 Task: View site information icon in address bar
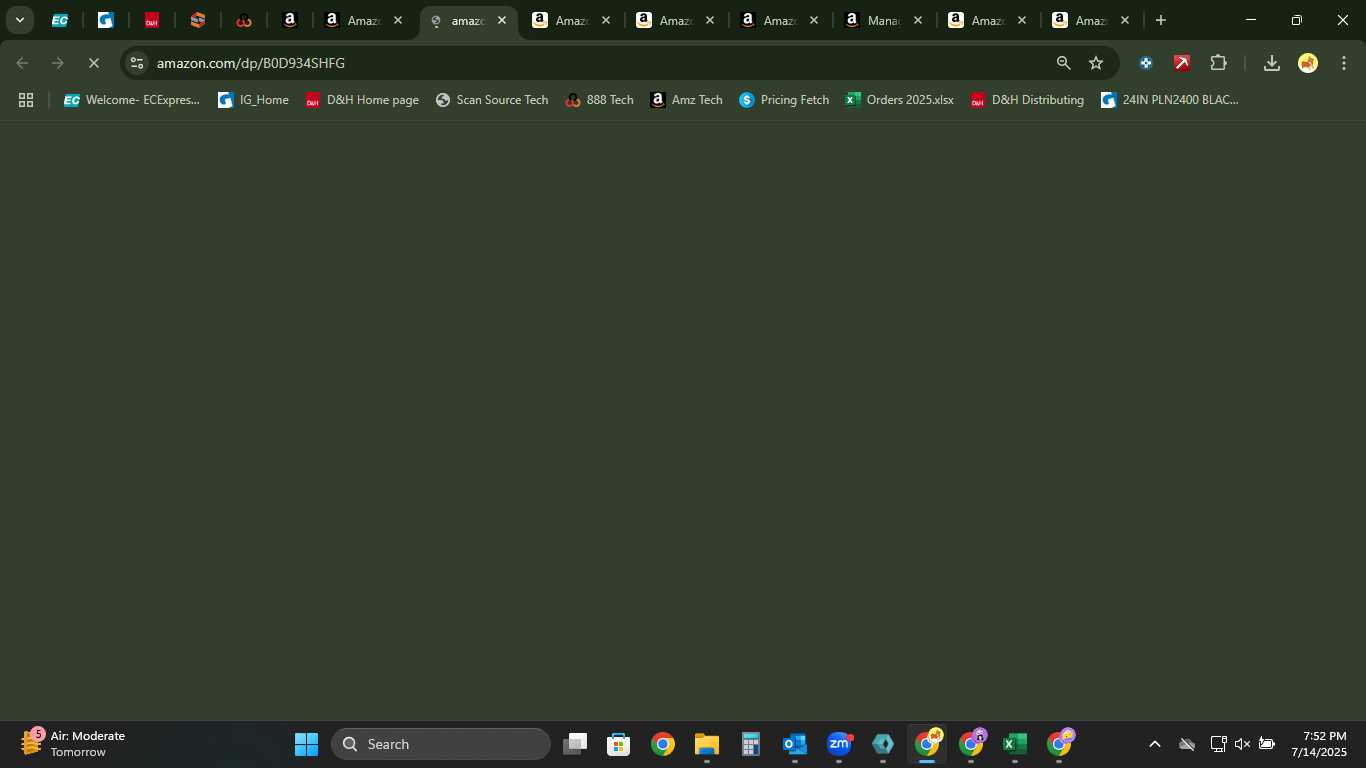(137, 63)
